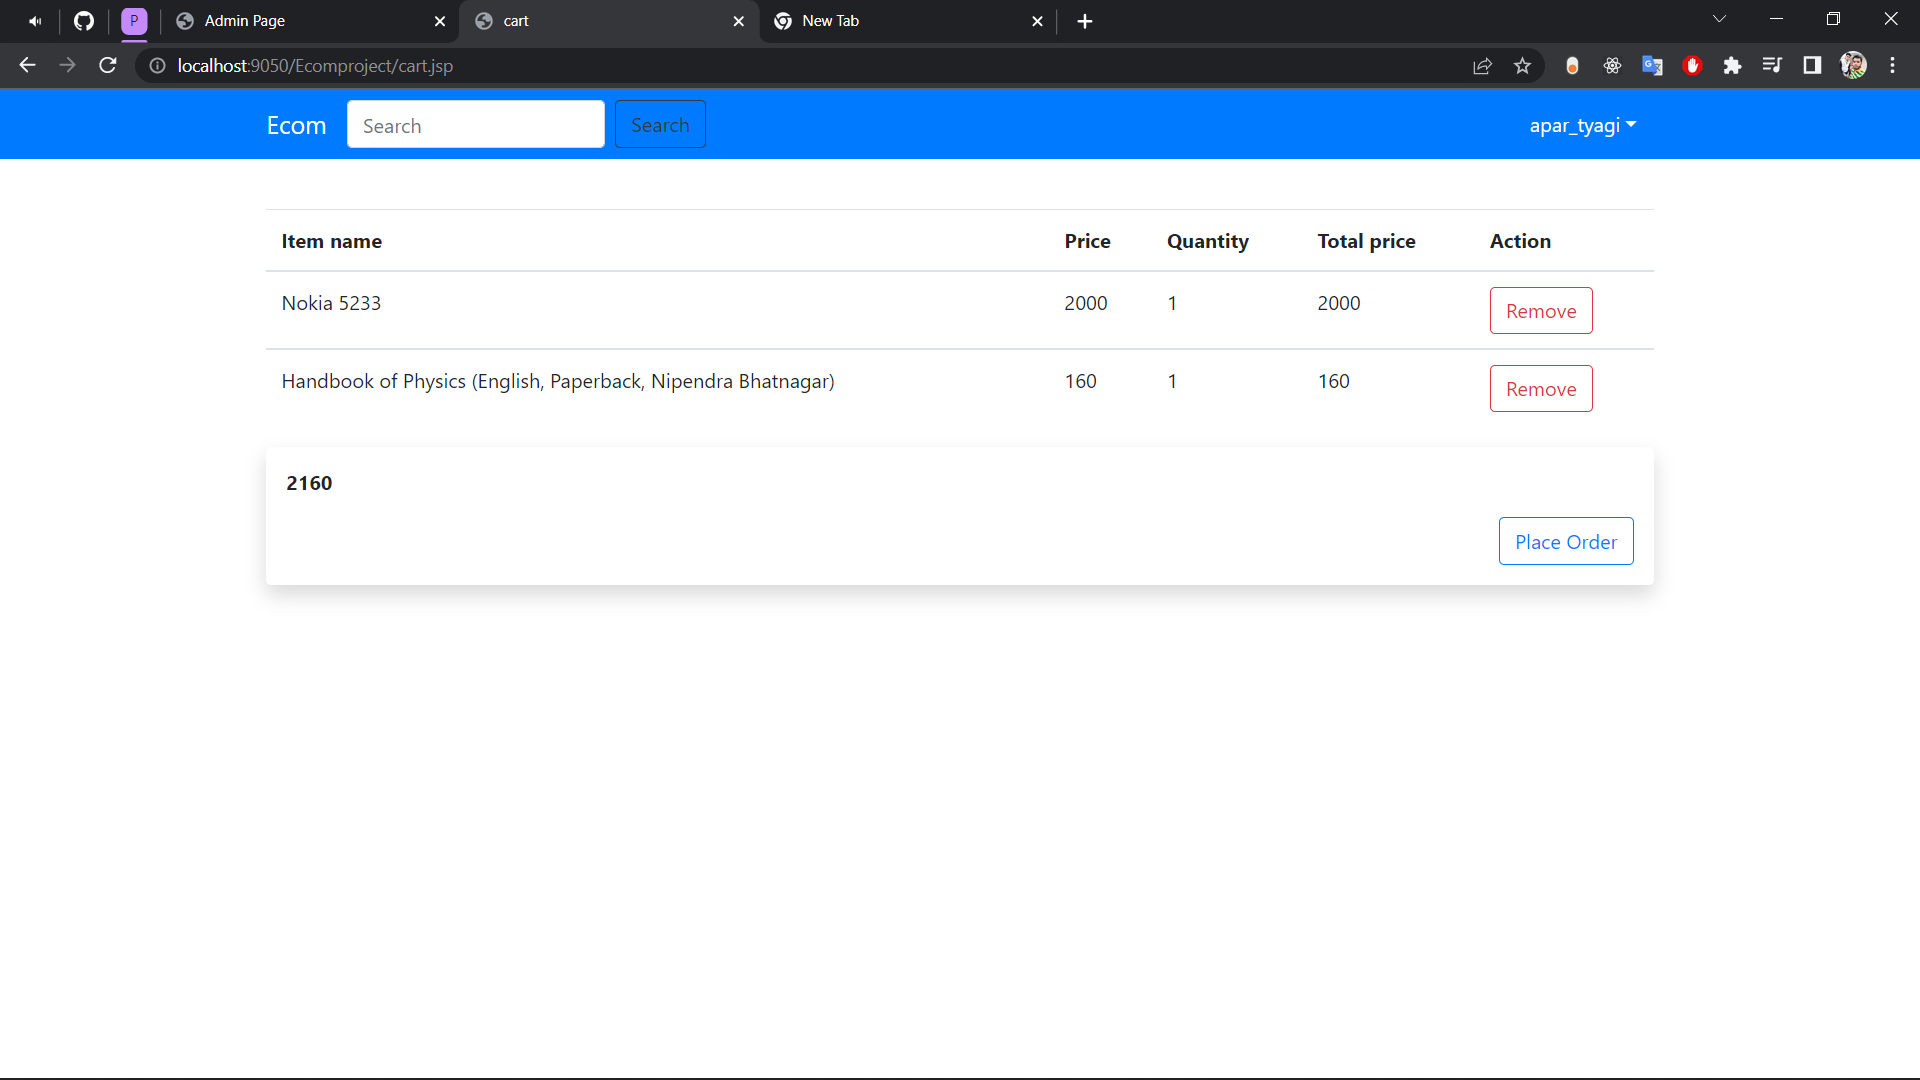
Task: Click the purple P pinned tab
Action: tap(134, 21)
